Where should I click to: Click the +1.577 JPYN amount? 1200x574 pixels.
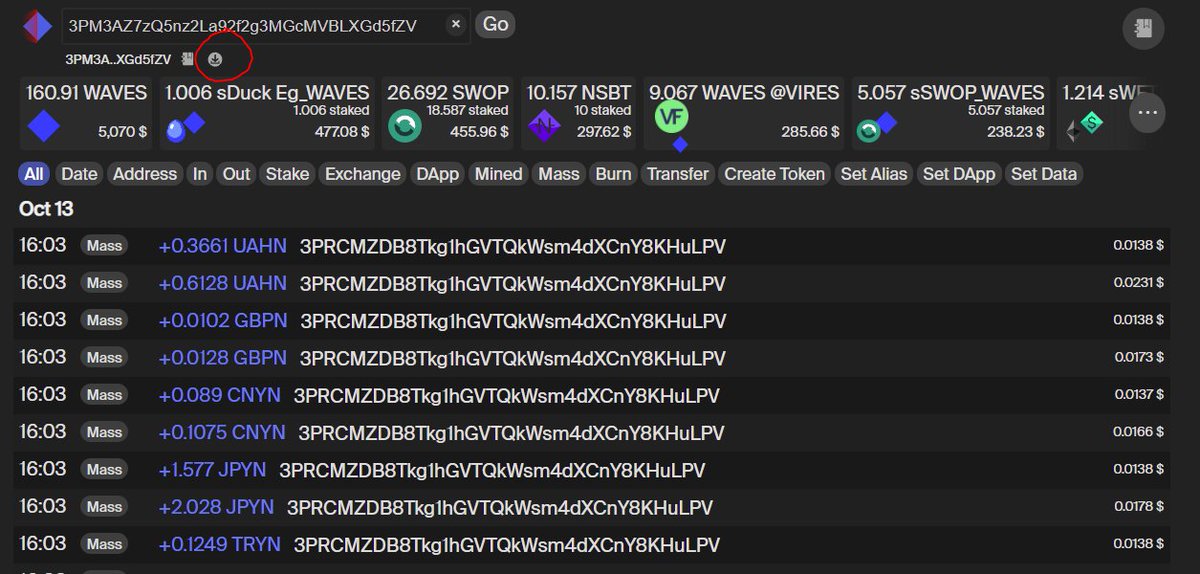coord(212,470)
